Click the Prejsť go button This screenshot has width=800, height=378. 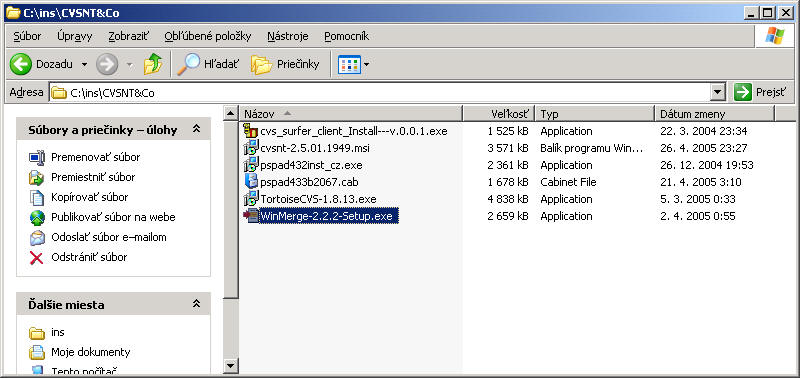[x=761, y=92]
